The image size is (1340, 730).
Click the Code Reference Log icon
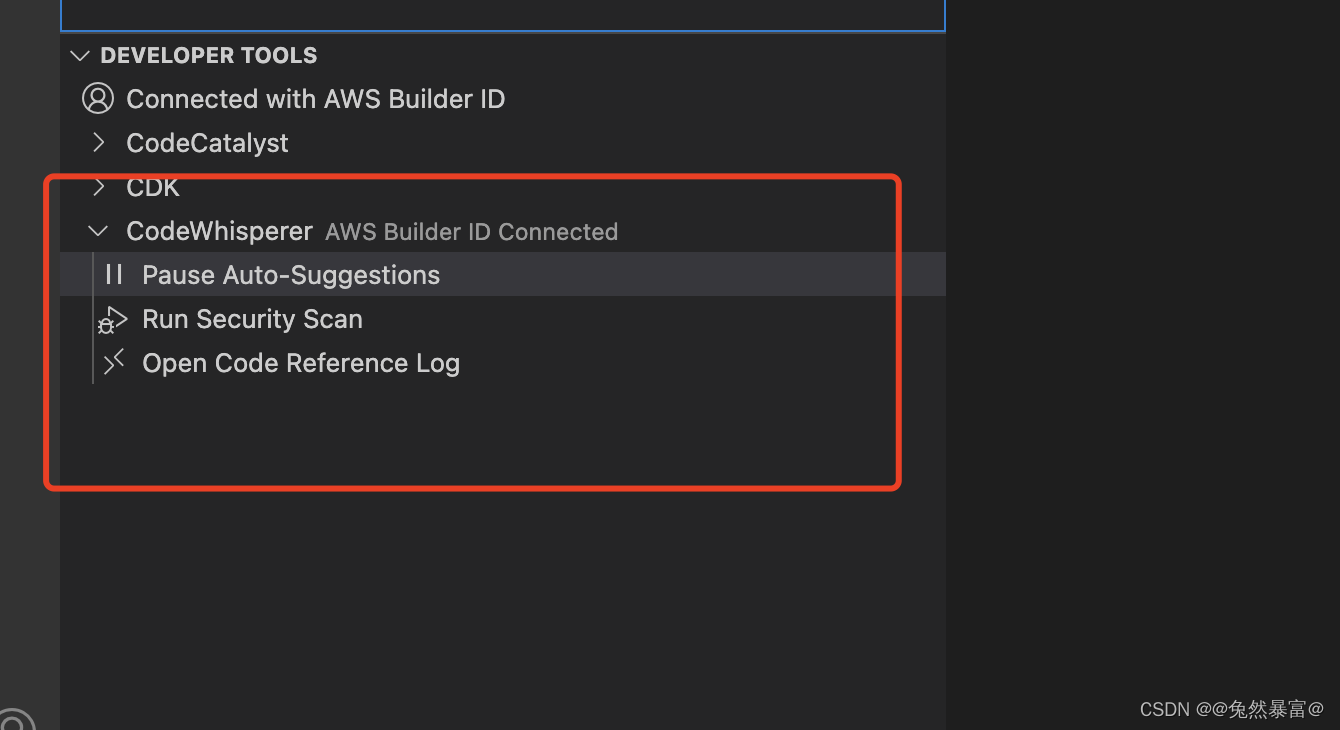point(114,362)
